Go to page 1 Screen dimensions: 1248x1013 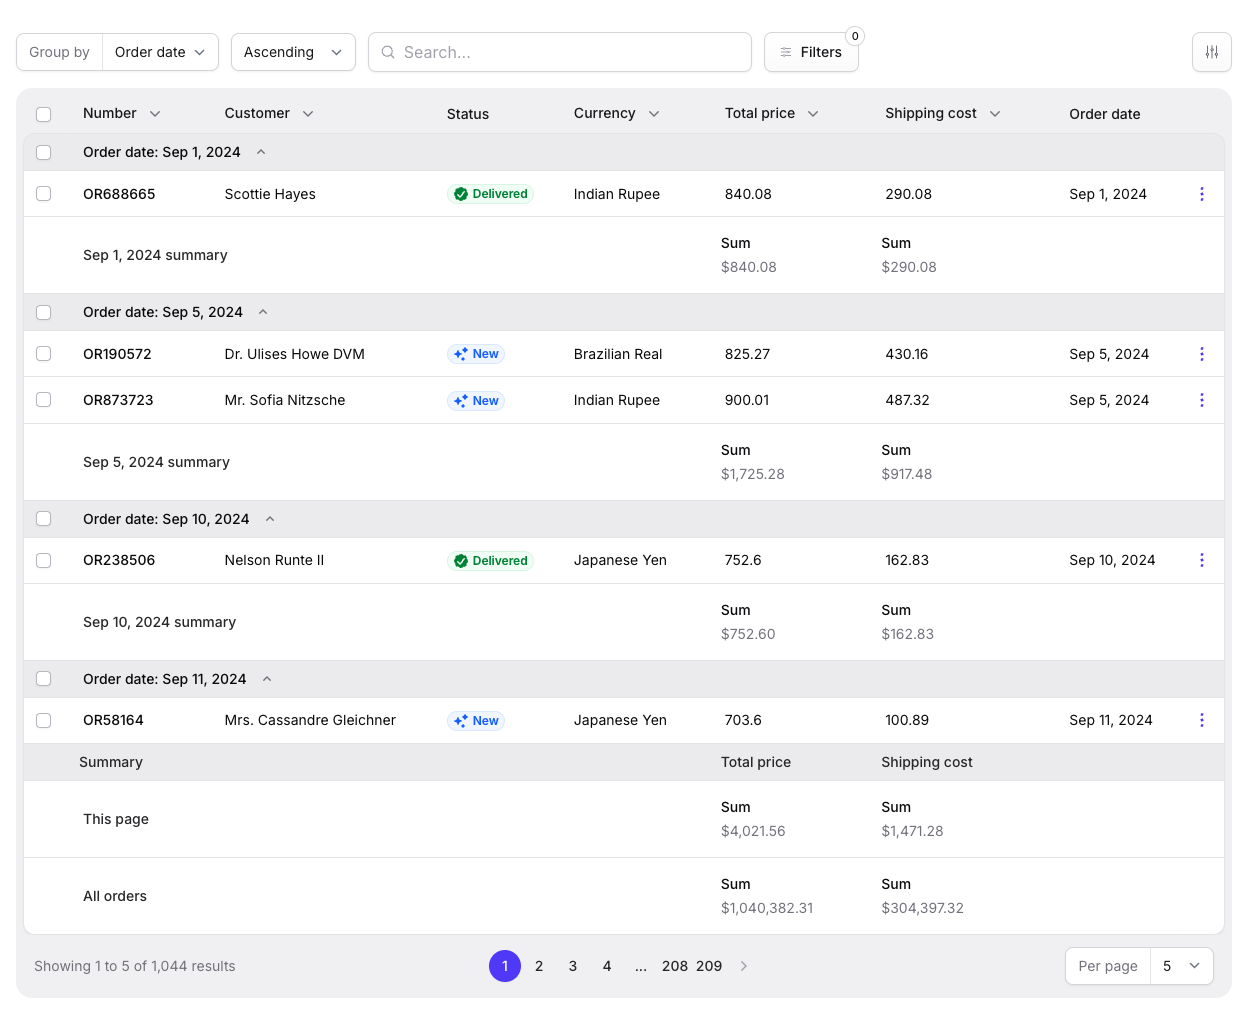point(505,966)
